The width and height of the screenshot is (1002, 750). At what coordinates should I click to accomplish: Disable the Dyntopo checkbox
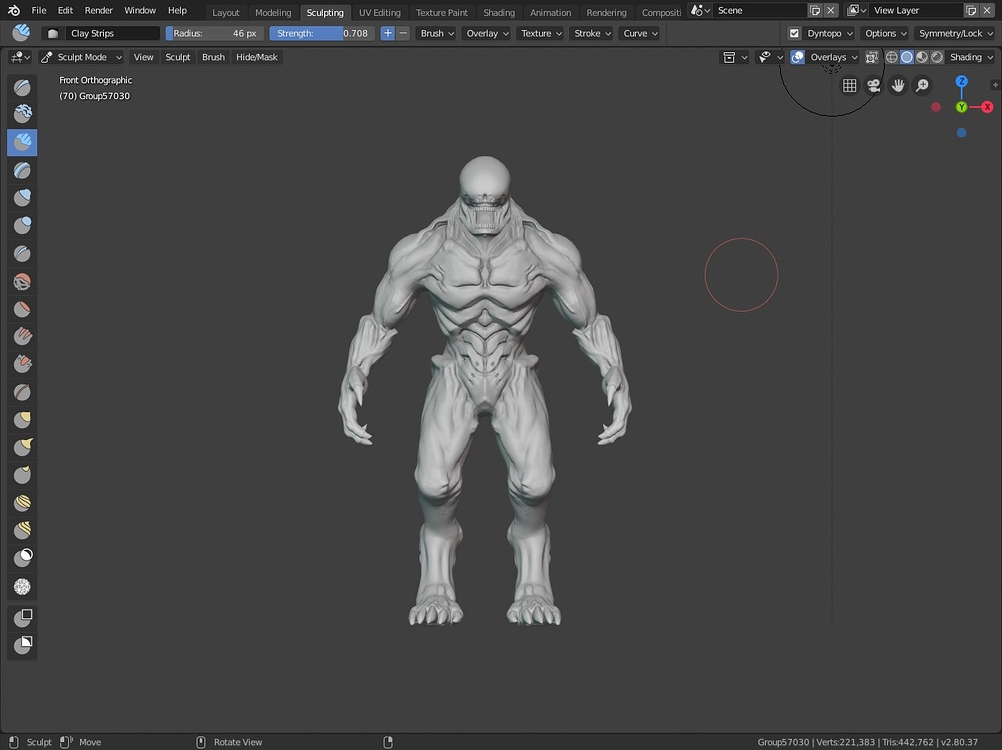pos(794,33)
